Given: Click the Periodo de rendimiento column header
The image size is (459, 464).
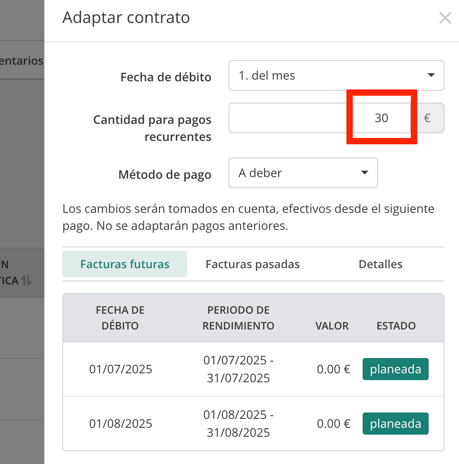Looking at the screenshot, I should (x=238, y=318).
